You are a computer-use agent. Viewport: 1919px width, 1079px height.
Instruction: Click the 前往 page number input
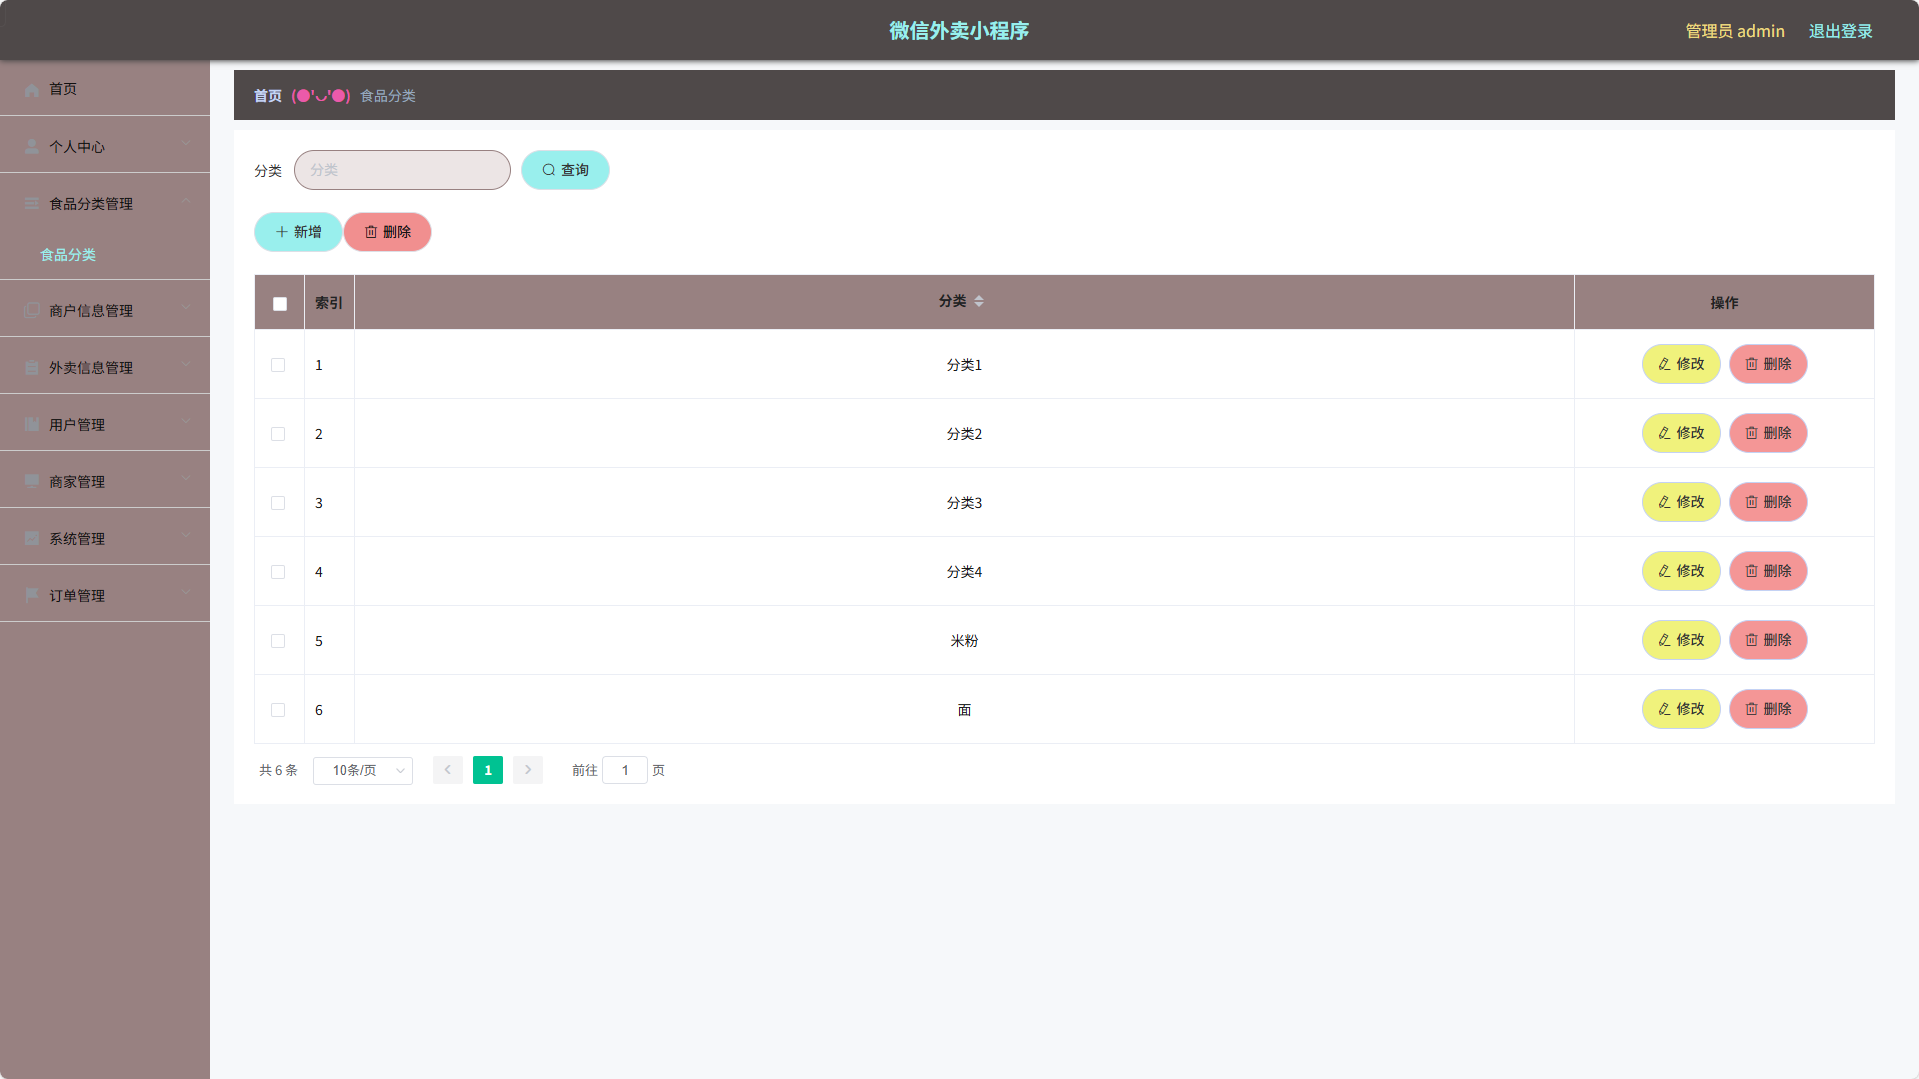(625, 771)
